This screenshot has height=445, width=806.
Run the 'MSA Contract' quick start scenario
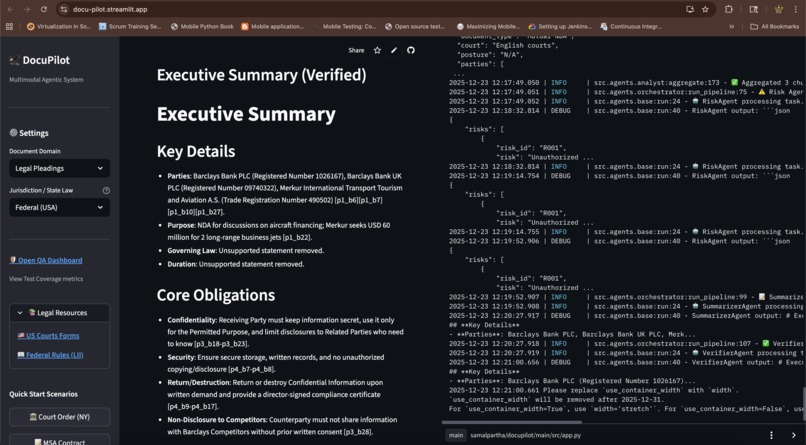coord(59,440)
